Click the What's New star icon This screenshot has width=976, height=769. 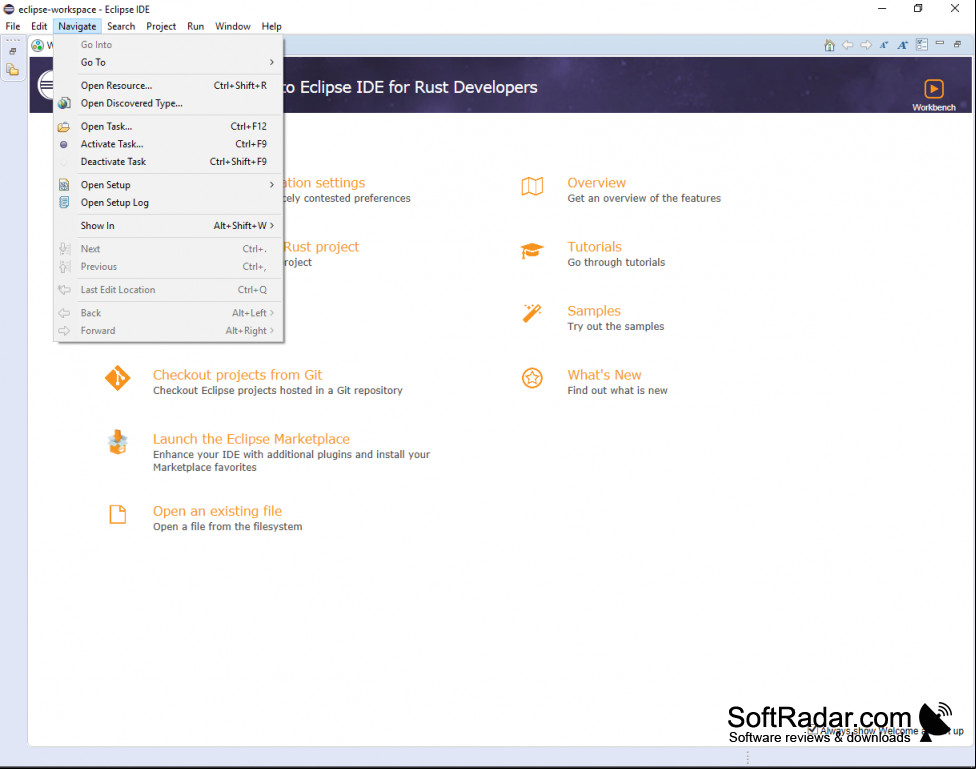coord(532,378)
